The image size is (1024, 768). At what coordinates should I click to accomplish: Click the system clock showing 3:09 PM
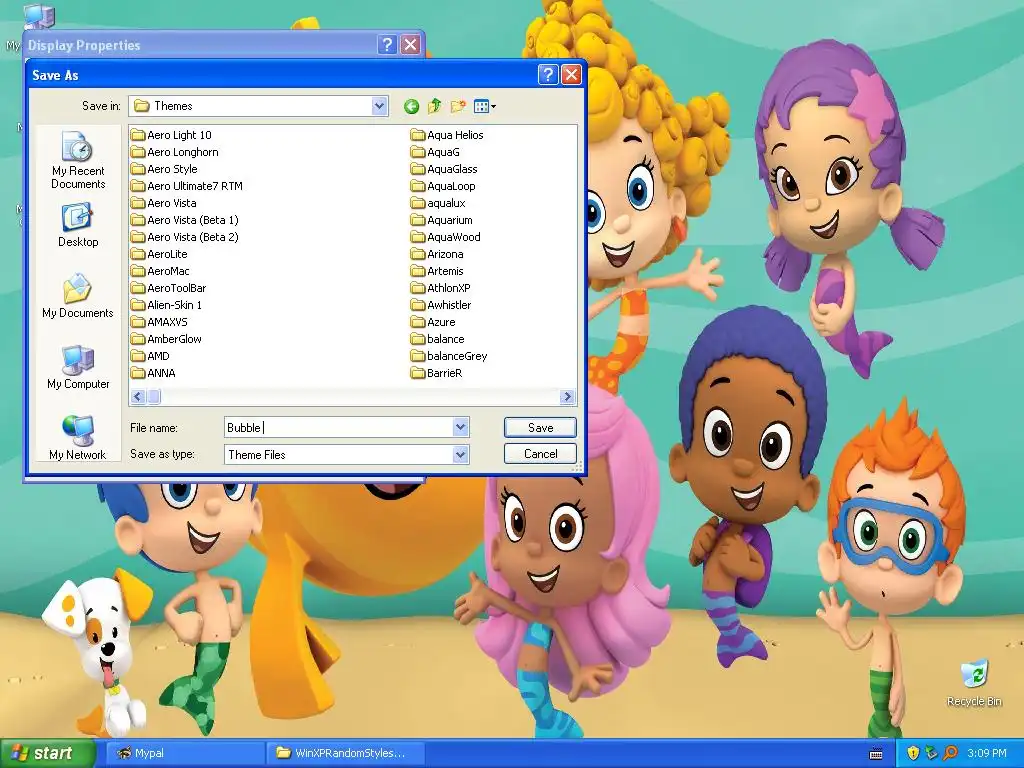click(x=987, y=753)
